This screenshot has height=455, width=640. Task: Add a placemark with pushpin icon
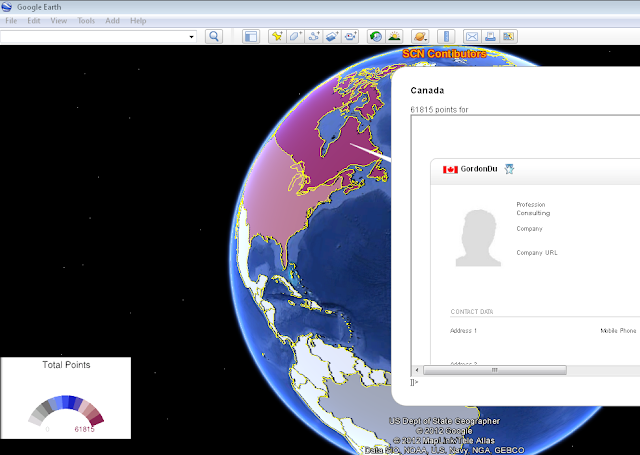tap(277, 37)
